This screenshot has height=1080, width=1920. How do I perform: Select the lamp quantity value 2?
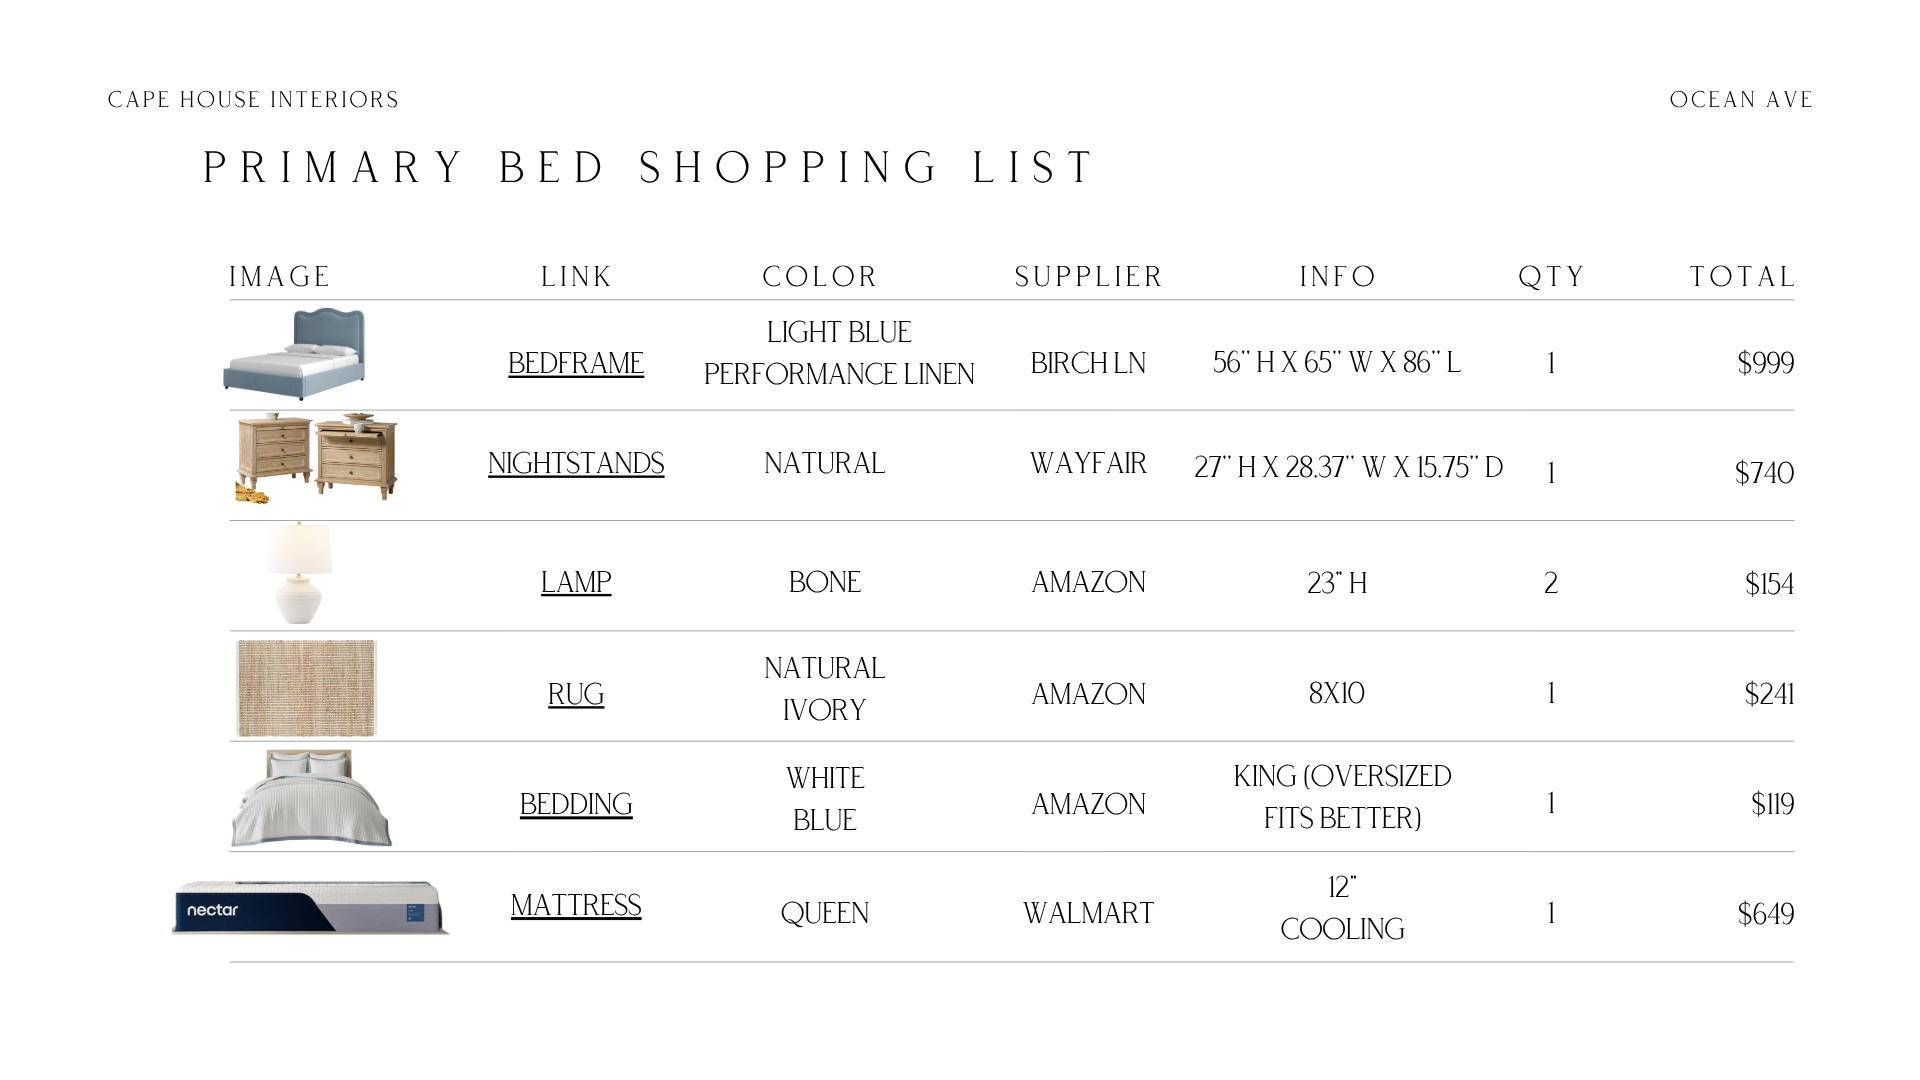tap(1551, 583)
